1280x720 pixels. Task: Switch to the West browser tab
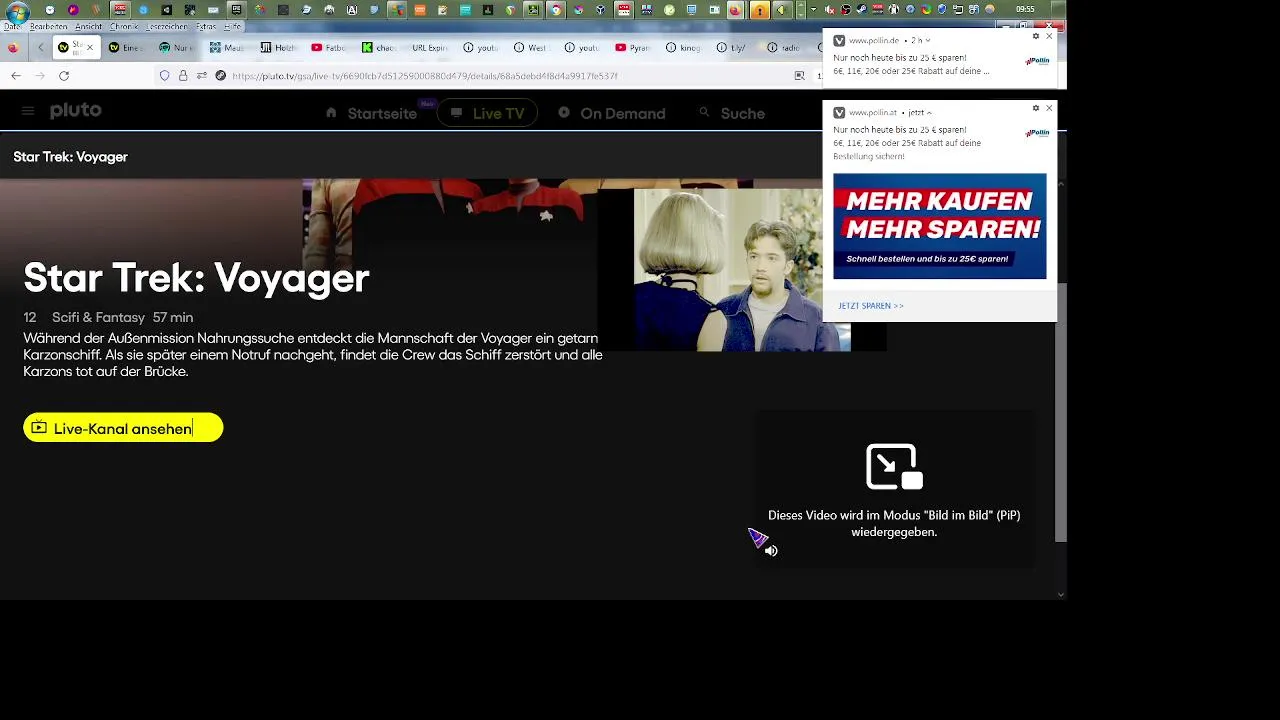[x=531, y=47]
